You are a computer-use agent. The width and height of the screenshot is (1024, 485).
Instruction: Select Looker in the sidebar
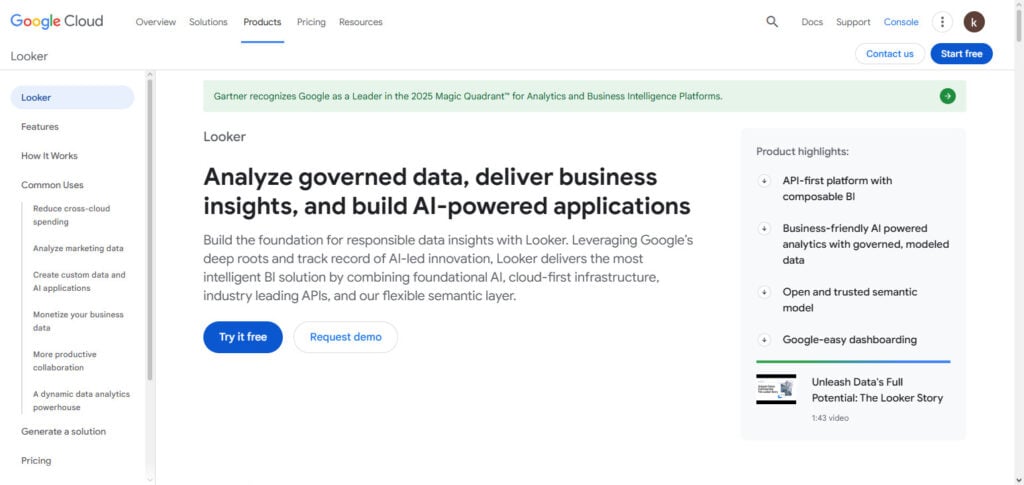click(72, 97)
